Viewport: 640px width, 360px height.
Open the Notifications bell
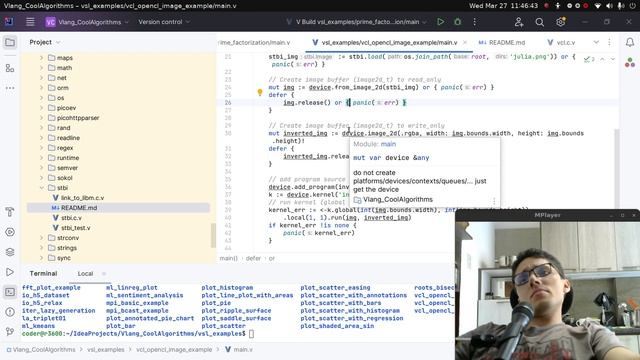coord(630,42)
